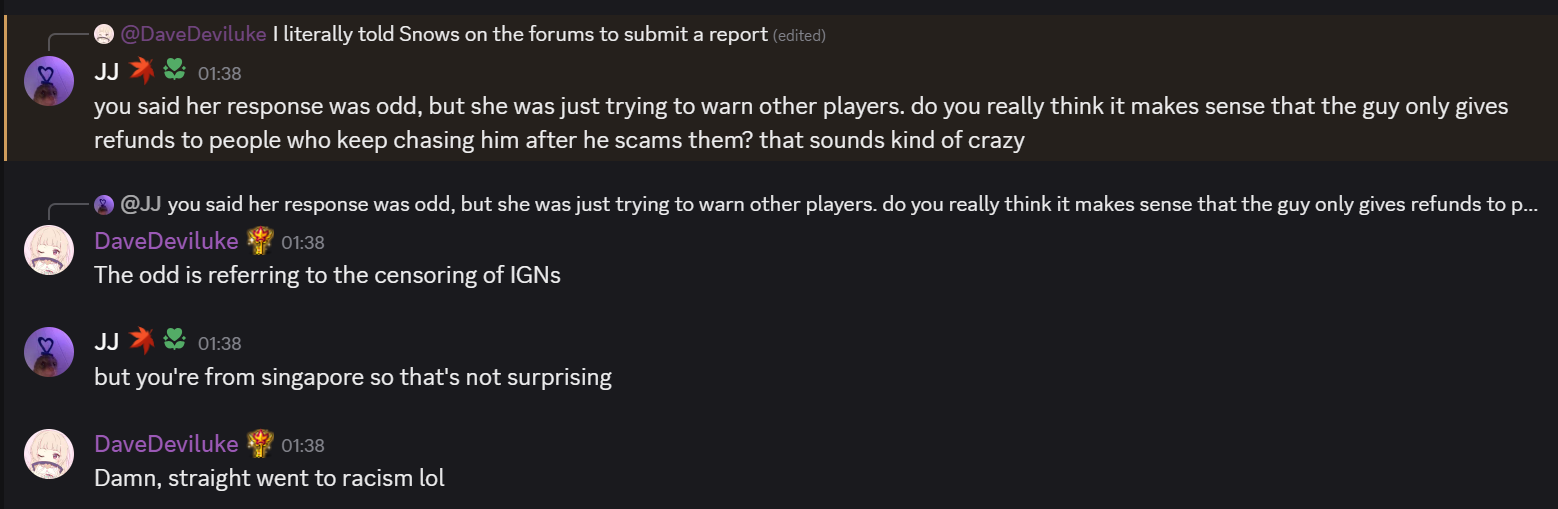Open JJ's avatar beside the "singapore" message
1558x509 pixels.
point(49,352)
